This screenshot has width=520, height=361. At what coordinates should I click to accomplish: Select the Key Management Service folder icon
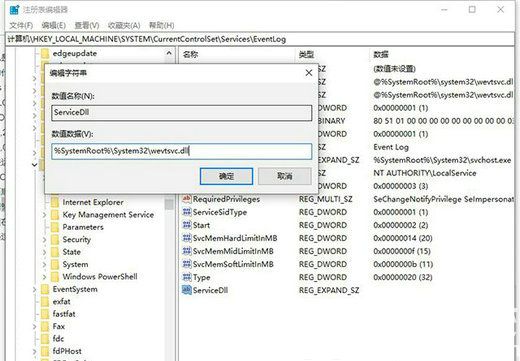tap(55, 215)
